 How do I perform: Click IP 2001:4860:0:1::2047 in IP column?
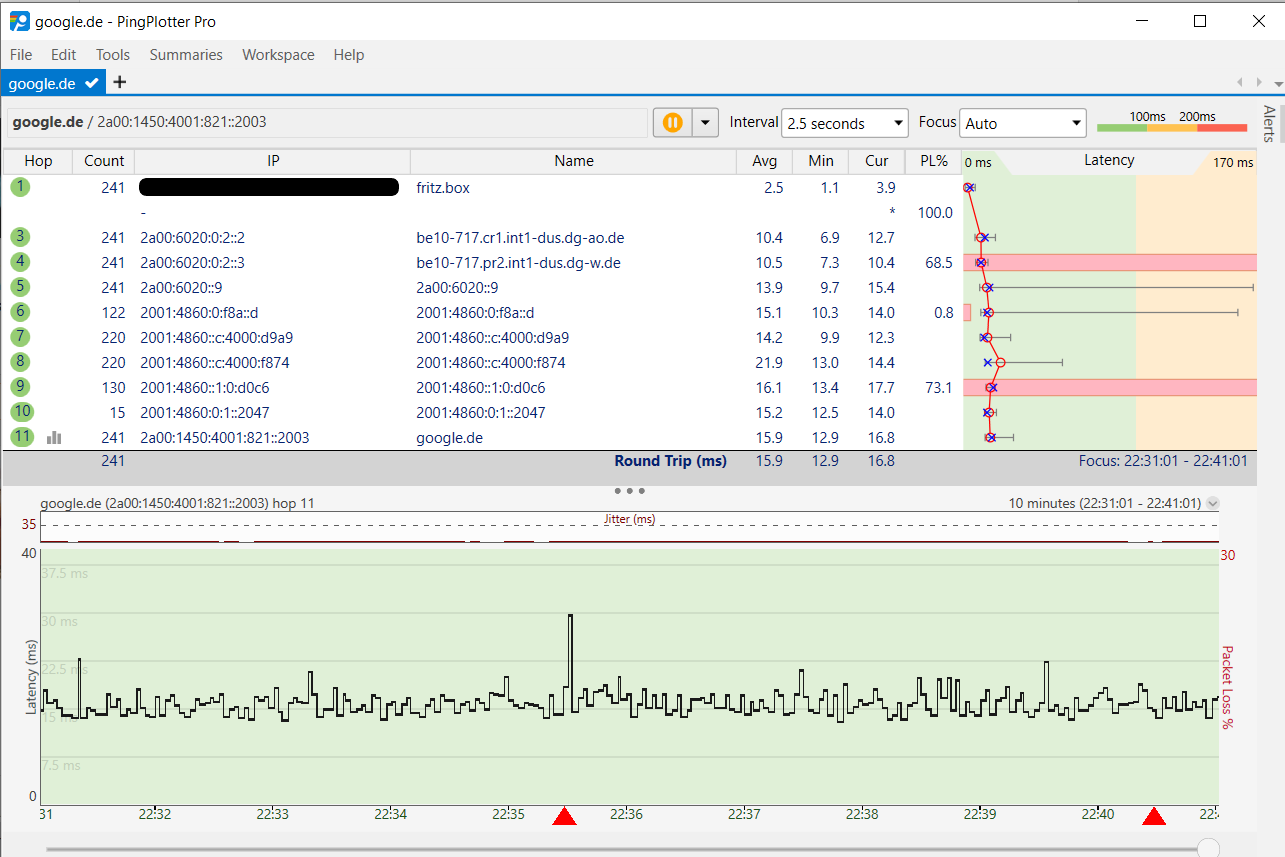tap(204, 412)
